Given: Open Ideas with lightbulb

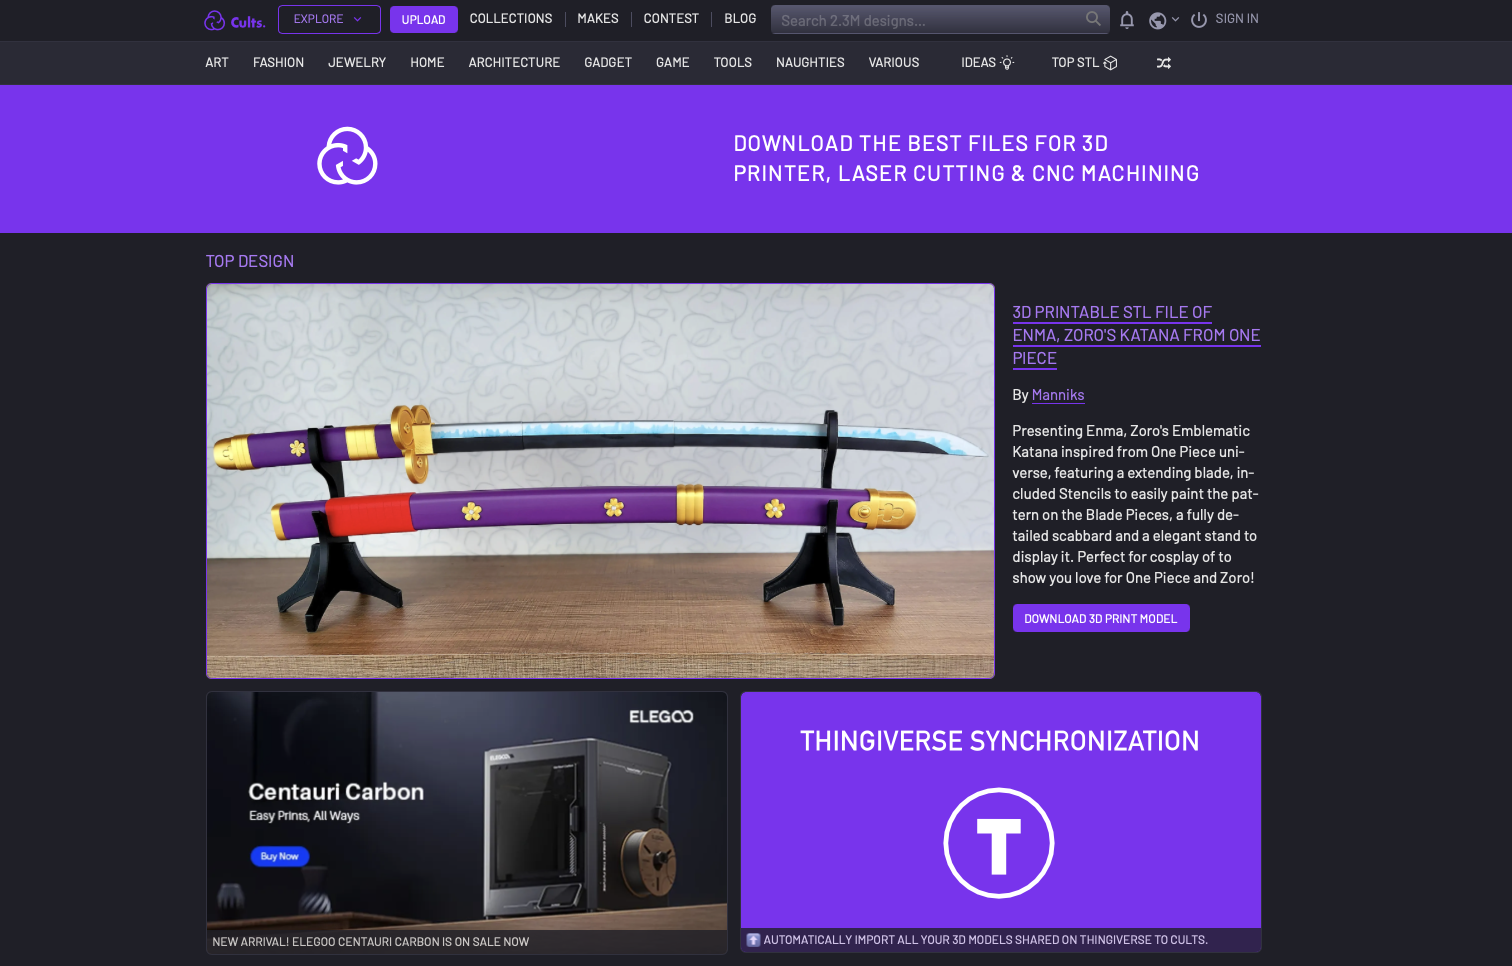Looking at the screenshot, I should [988, 63].
